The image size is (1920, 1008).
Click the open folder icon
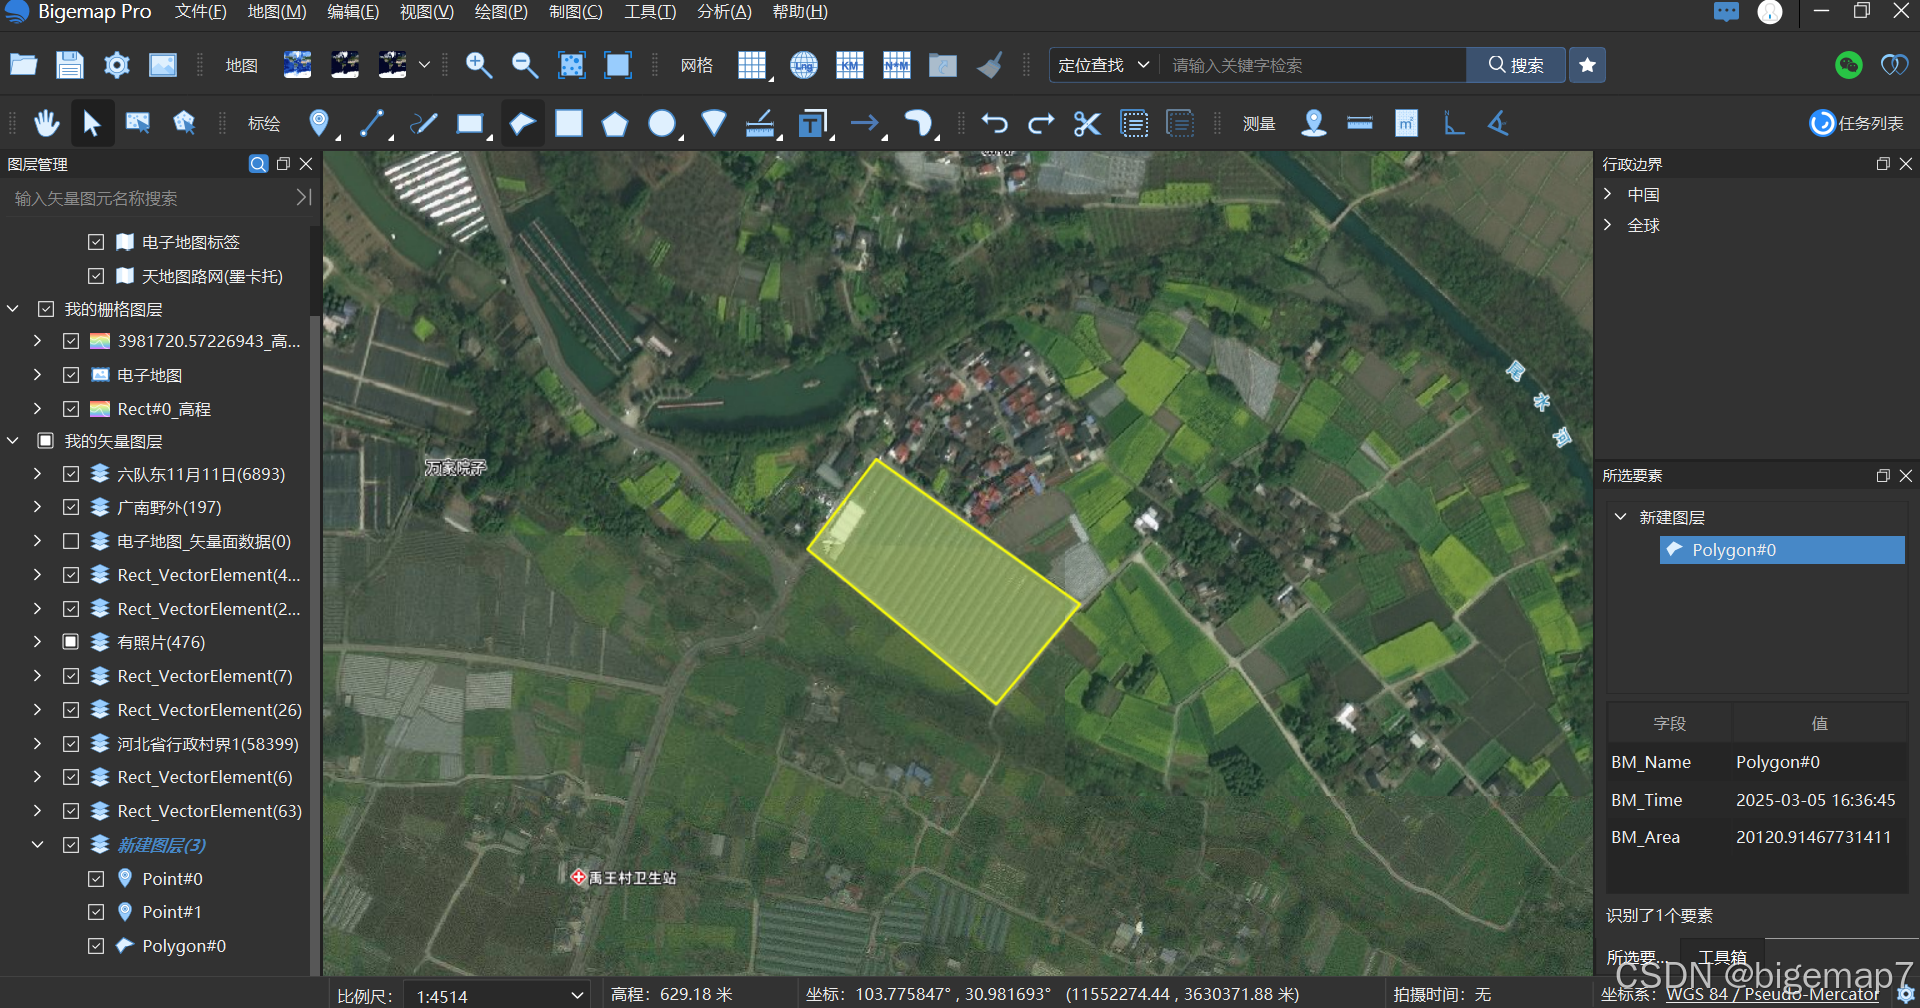[23, 65]
